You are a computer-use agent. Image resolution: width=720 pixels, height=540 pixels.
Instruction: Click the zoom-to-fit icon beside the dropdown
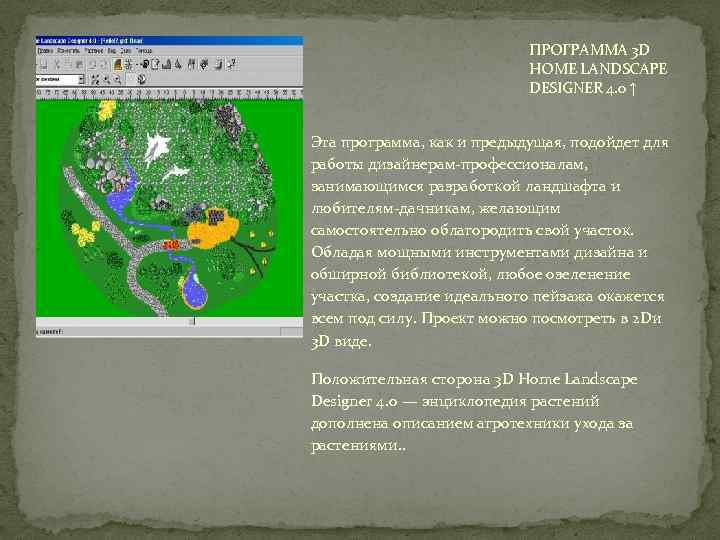(x=96, y=79)
